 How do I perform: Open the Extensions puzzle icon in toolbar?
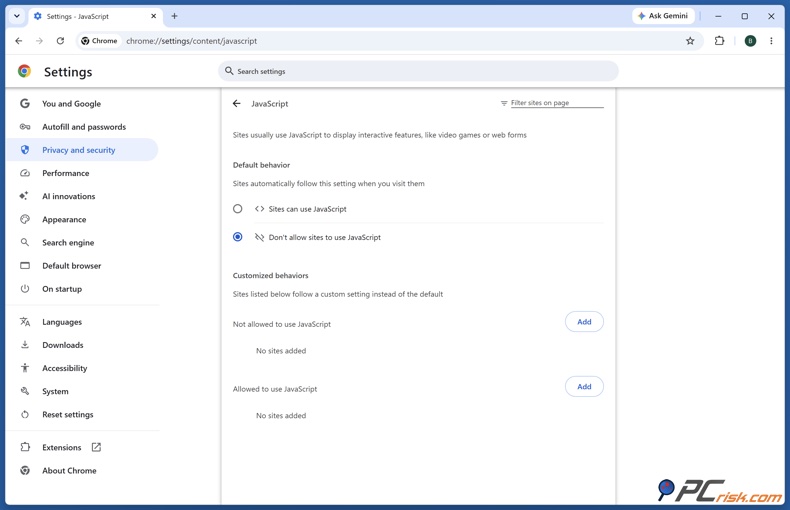(x=719, y=41)
